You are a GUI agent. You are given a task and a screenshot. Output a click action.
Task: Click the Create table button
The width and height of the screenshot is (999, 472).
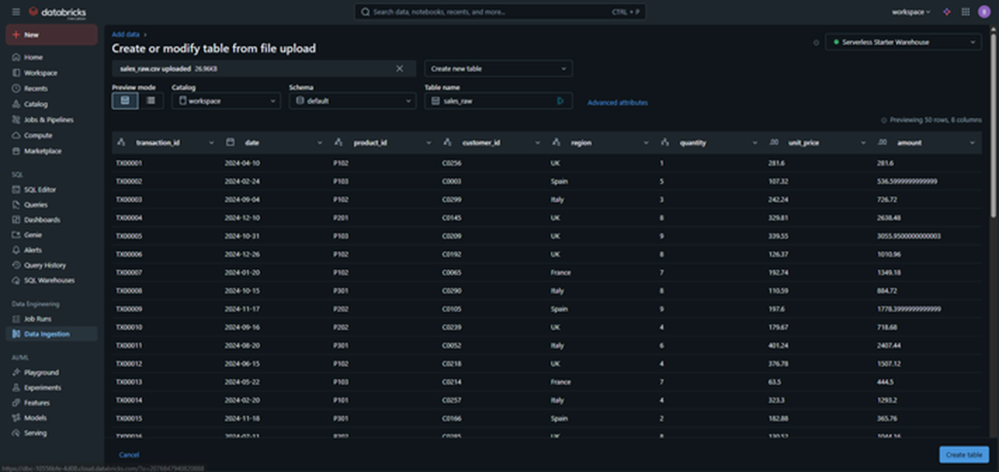point(964,455)
